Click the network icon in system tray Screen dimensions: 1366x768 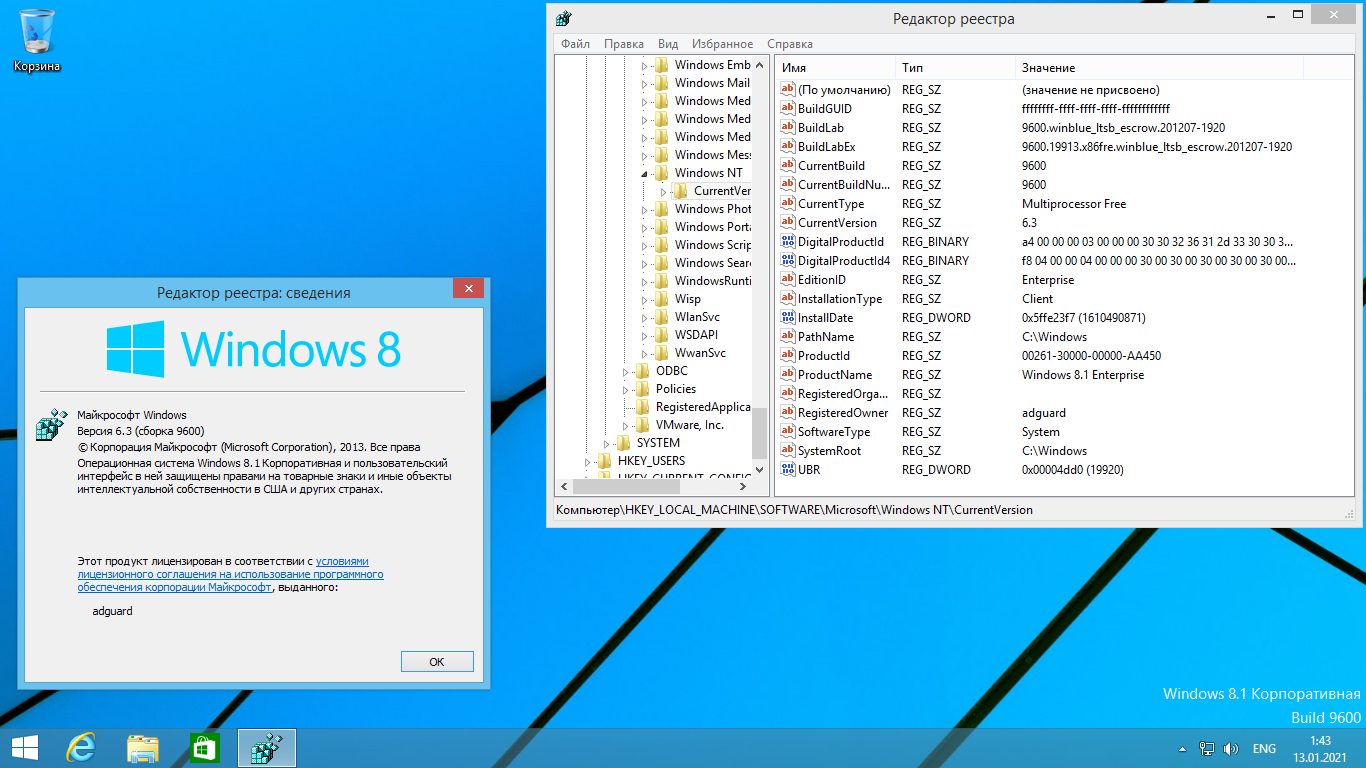1207,748
